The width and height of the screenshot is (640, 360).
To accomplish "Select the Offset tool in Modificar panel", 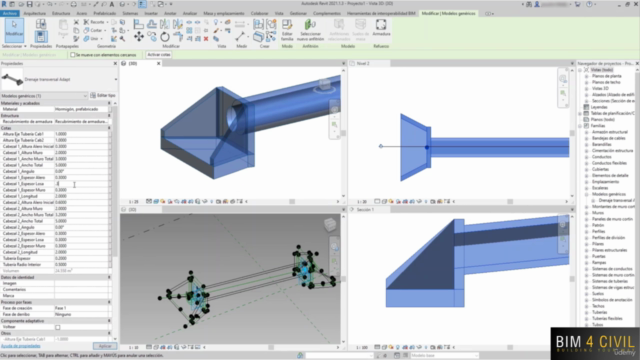I will (152, 24).
